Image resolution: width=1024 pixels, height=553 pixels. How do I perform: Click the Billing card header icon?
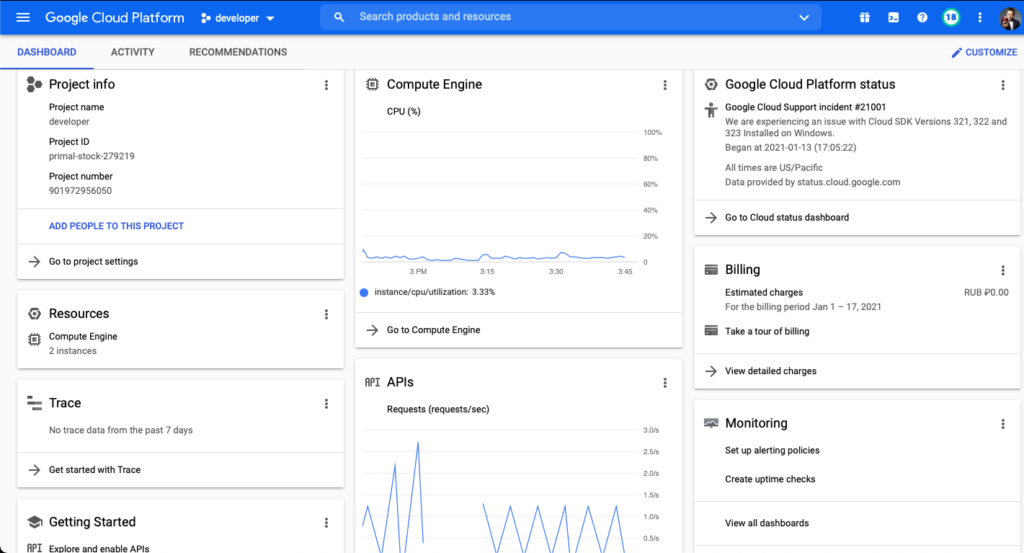[x=711, y=270]
